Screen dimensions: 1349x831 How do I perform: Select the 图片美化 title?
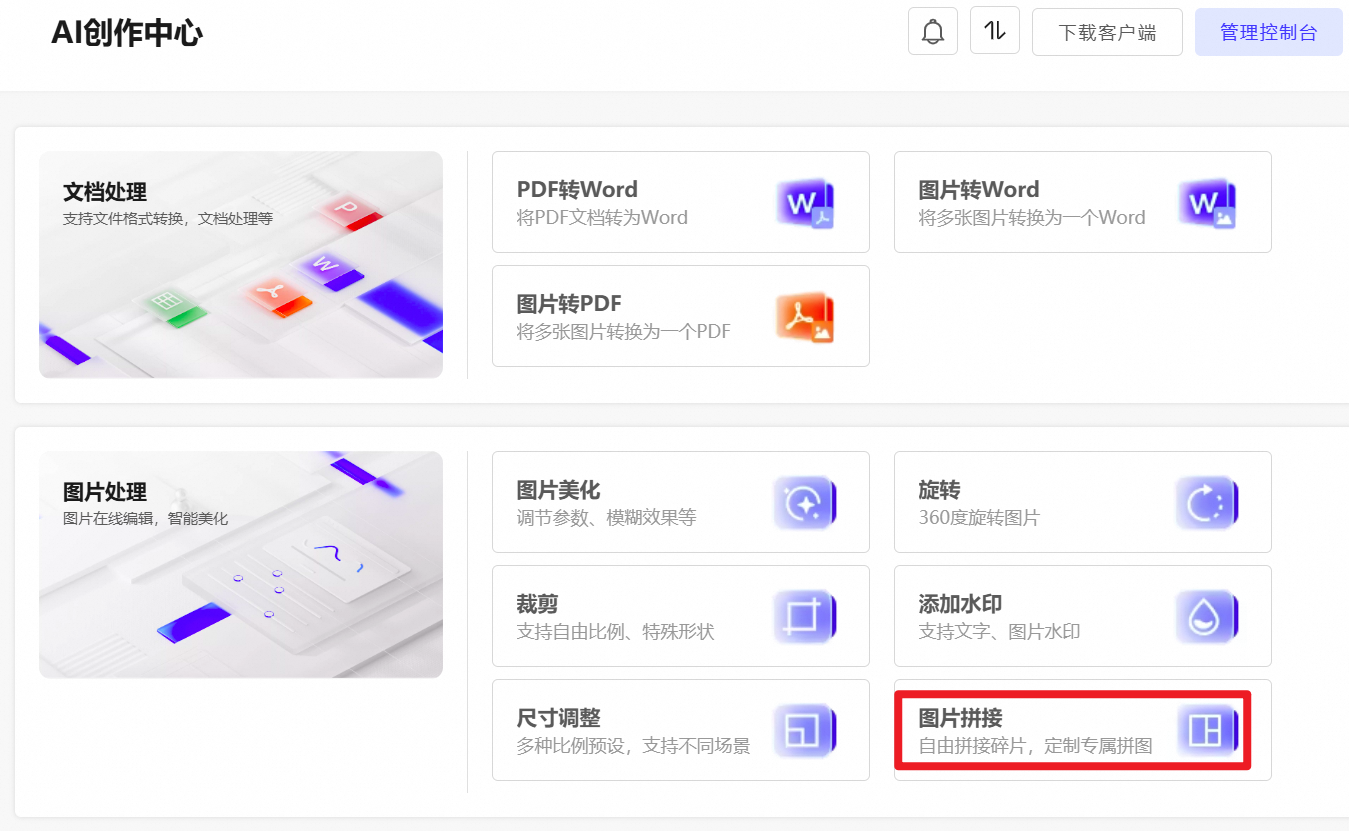(558, 490)
